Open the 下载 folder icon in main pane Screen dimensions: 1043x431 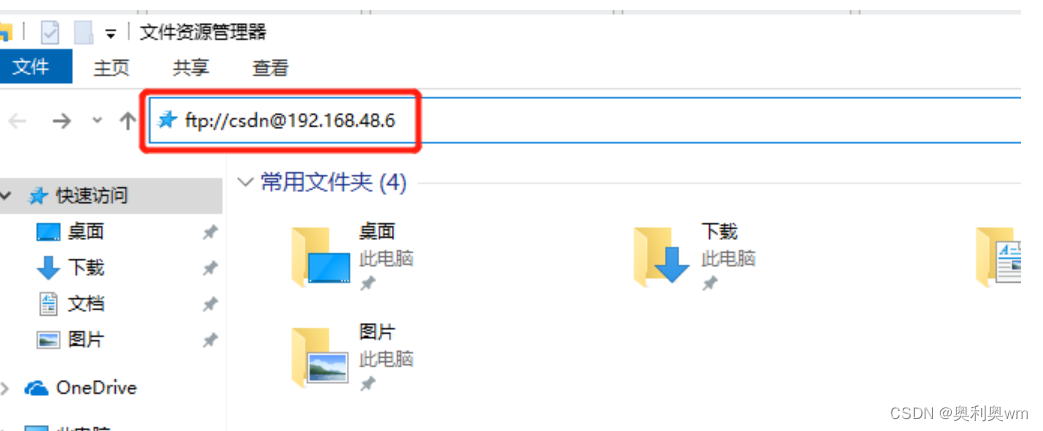point(661,257)
